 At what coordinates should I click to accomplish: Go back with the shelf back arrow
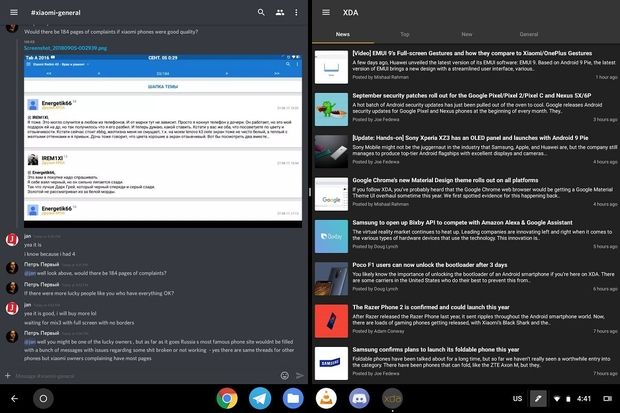14,398
